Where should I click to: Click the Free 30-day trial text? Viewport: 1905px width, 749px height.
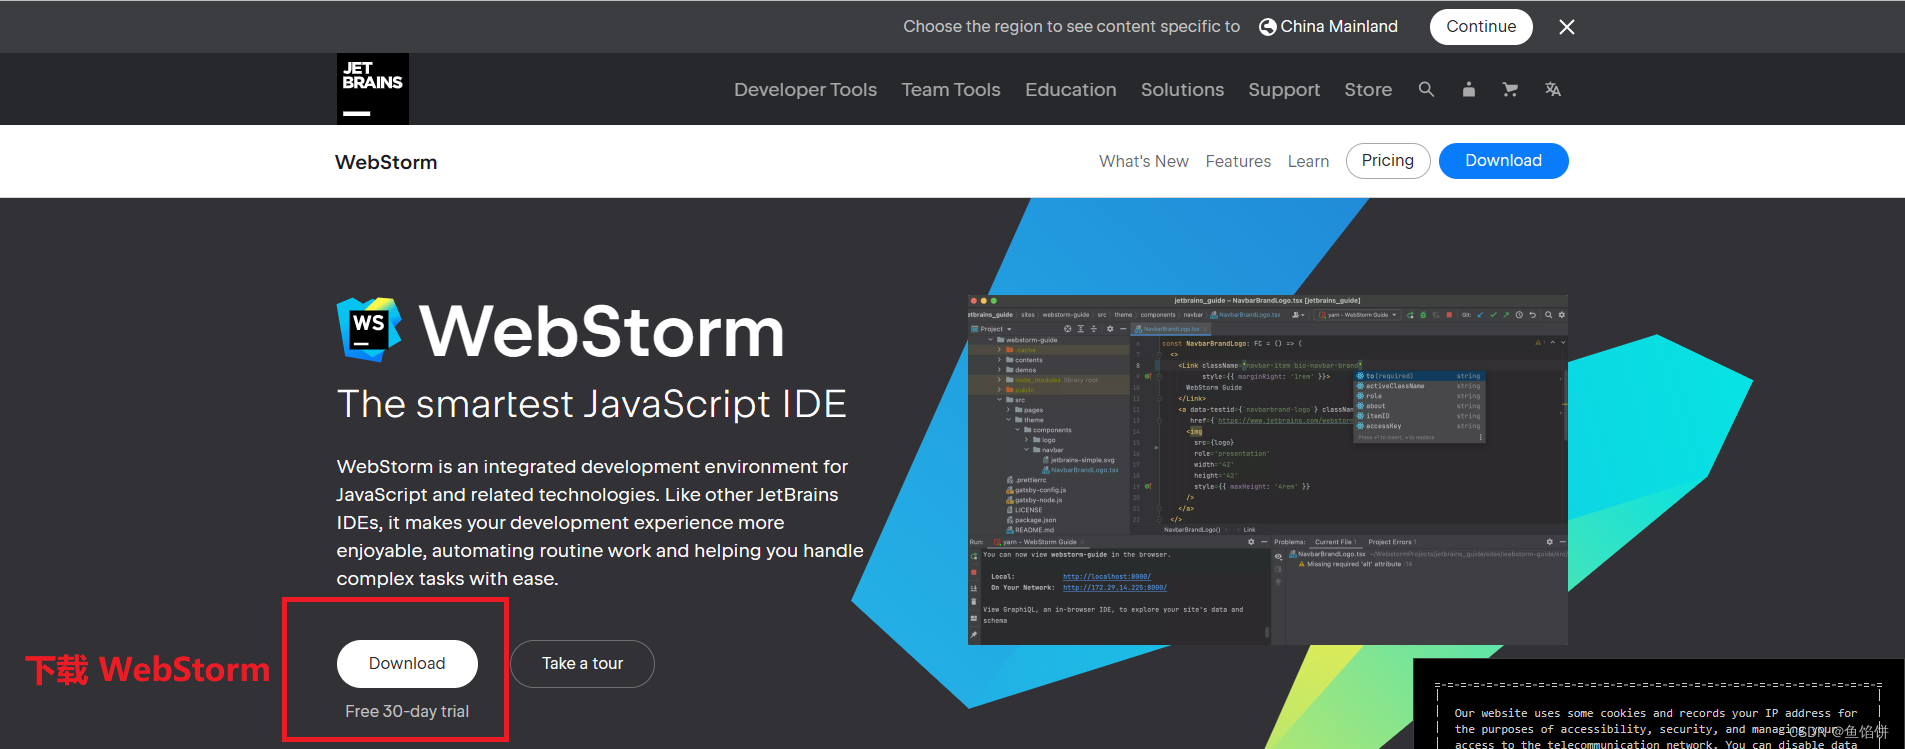pyautogui.click(x=407, y=711)
